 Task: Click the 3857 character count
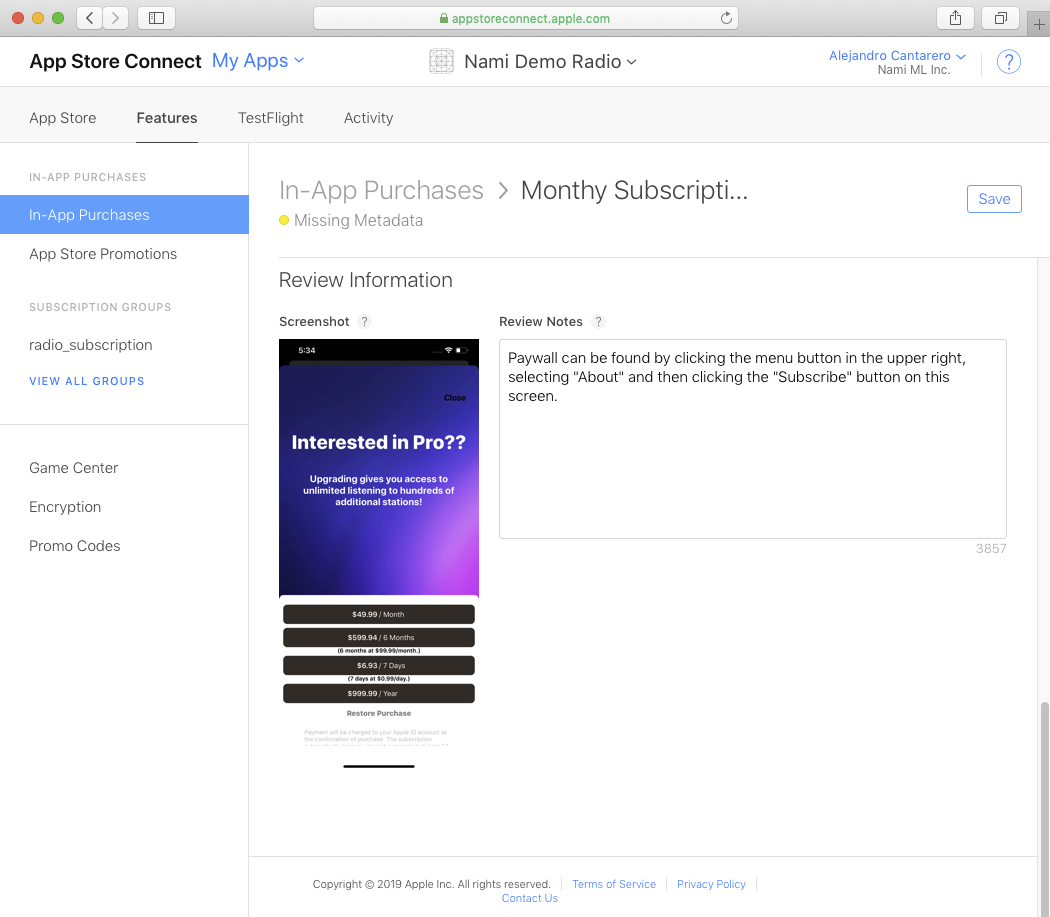(x=991, y=549)
